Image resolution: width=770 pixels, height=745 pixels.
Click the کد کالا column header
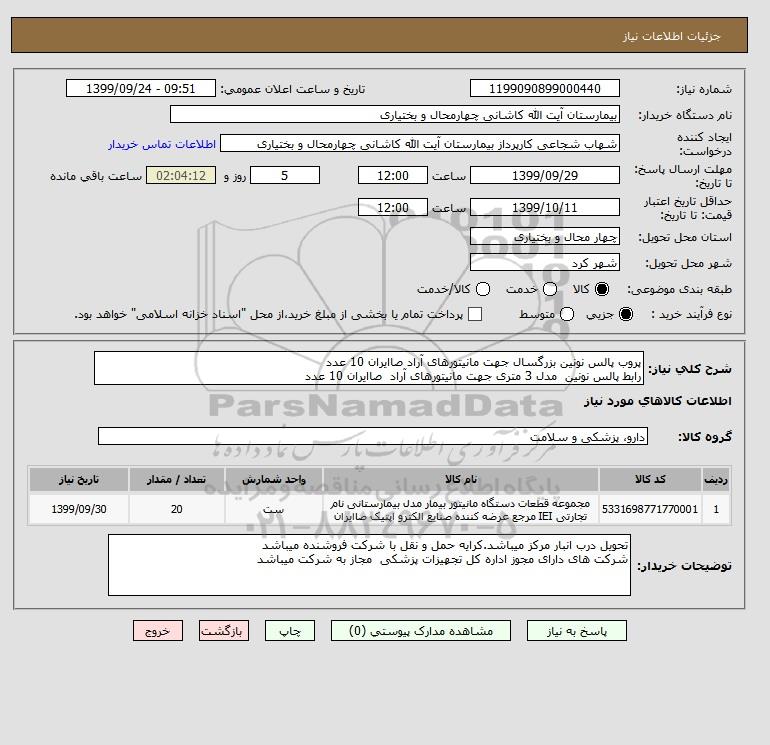click(650, 479)
